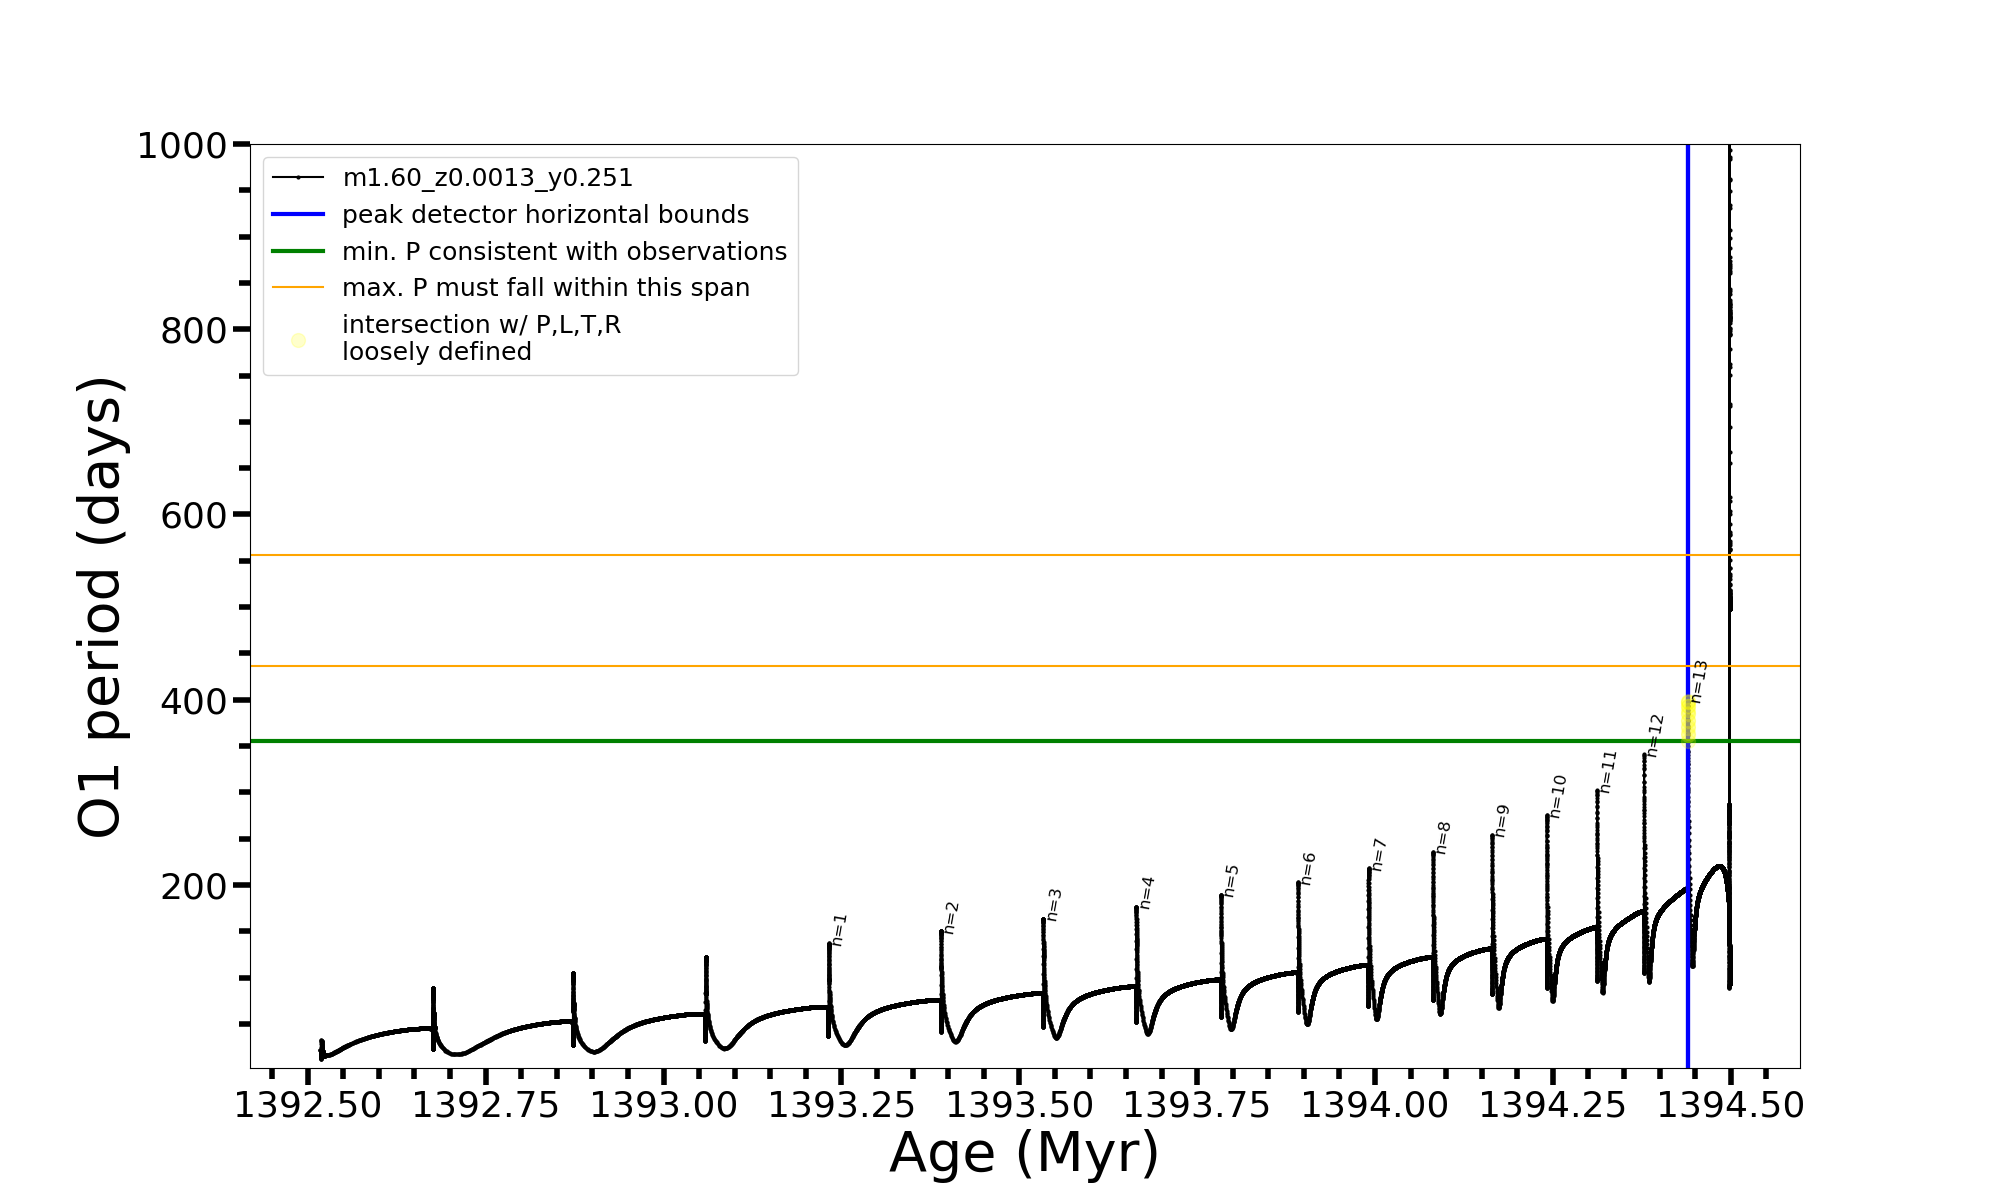Click the 'O1 period (days)' y-axis label
Image resolution: width=2000 pixels, height=1200 pixels.
pos(100,607)
